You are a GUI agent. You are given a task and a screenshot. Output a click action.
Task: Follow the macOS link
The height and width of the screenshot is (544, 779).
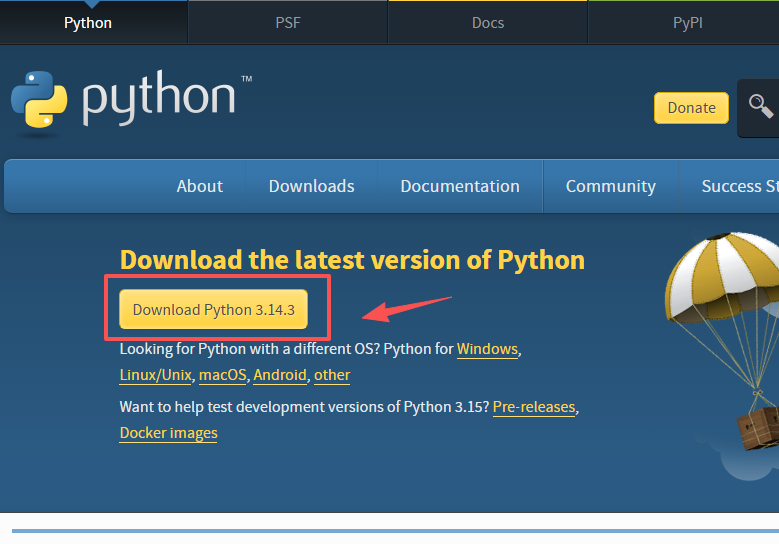(x=223, y=375)
